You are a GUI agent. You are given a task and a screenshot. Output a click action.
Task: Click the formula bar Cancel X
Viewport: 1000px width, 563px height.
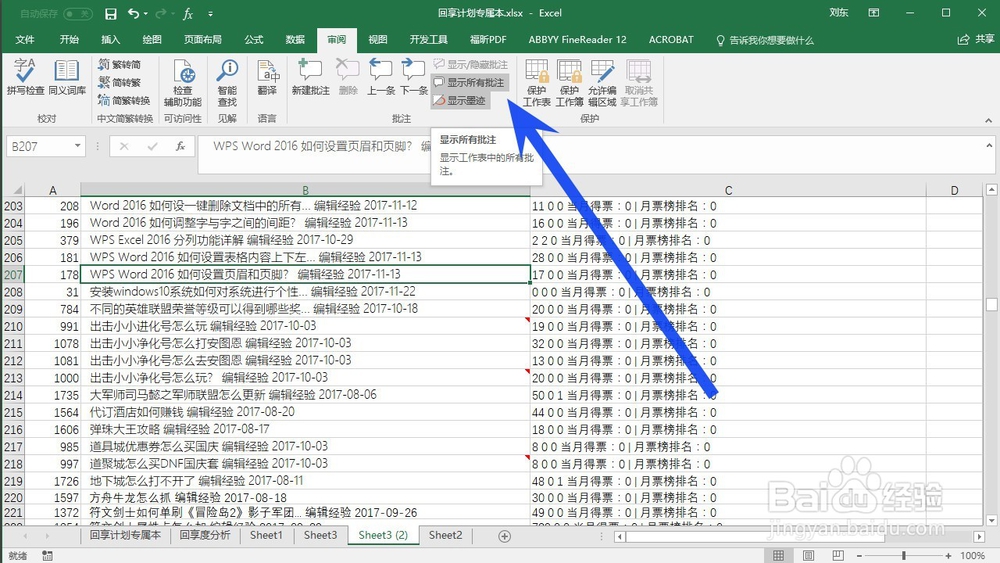(x=124, y=146)
